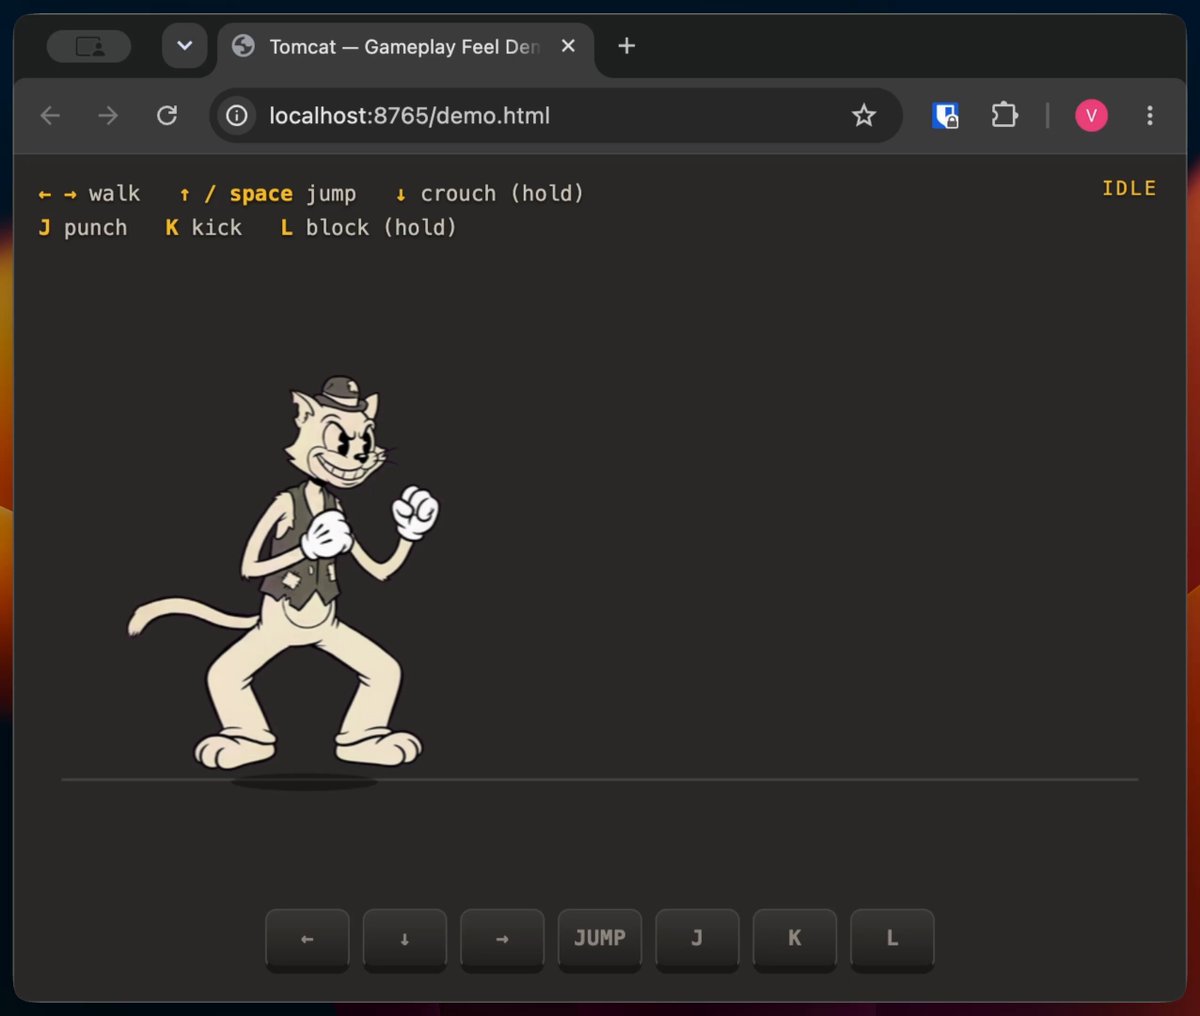
Task: Reload the page with the refresh icon
Action: (x=167, y=116)
